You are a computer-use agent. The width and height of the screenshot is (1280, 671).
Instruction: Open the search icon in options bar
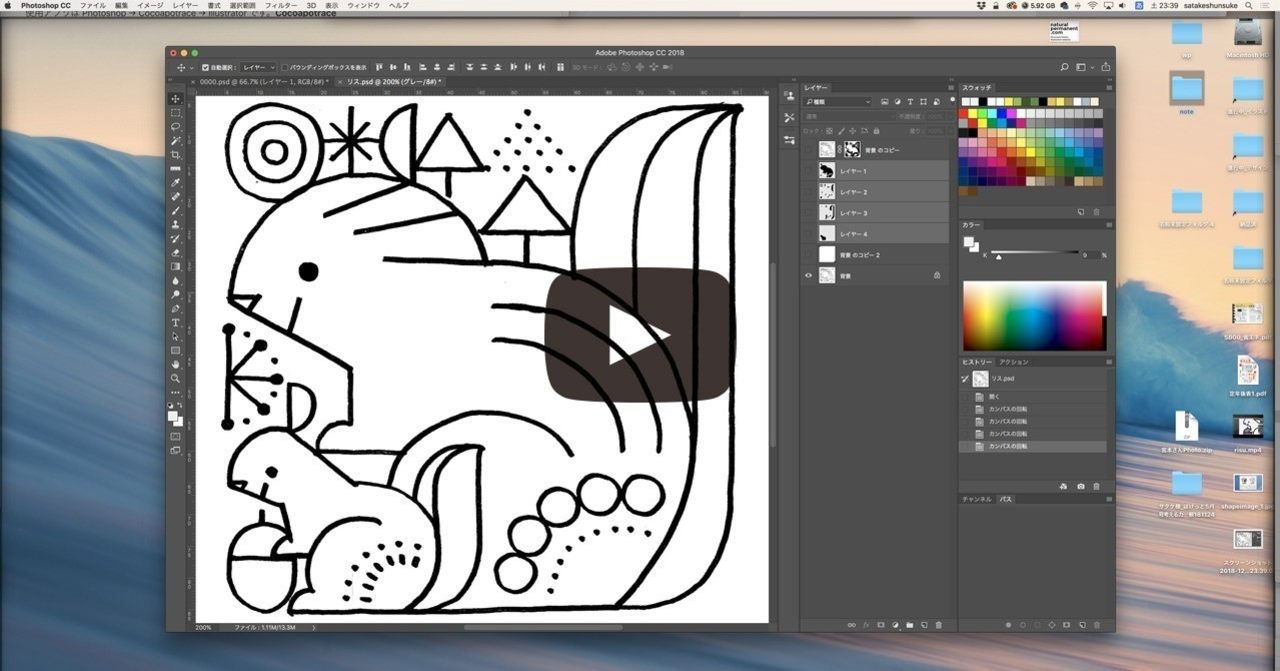[x=1064, y=67]
